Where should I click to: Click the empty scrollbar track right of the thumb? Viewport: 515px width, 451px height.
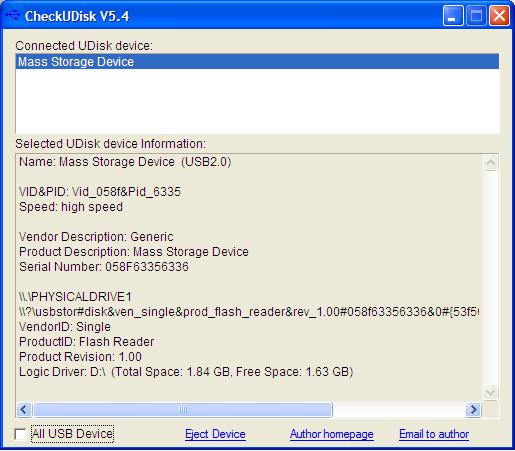399,409
